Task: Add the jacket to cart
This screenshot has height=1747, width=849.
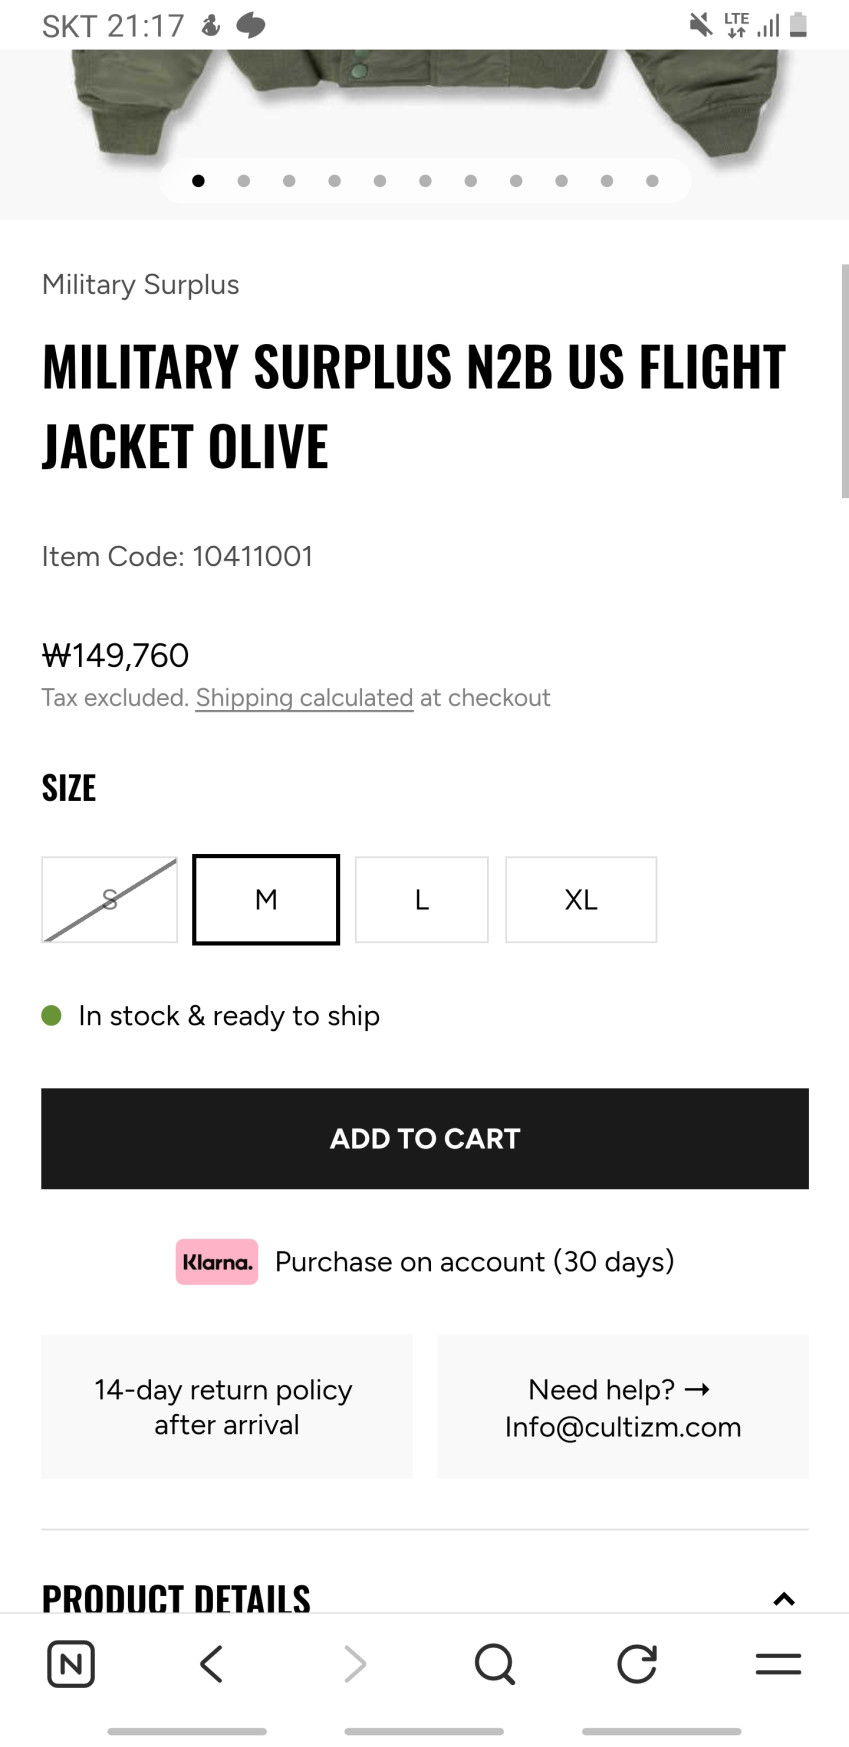Action: (x=425, y=1138)
